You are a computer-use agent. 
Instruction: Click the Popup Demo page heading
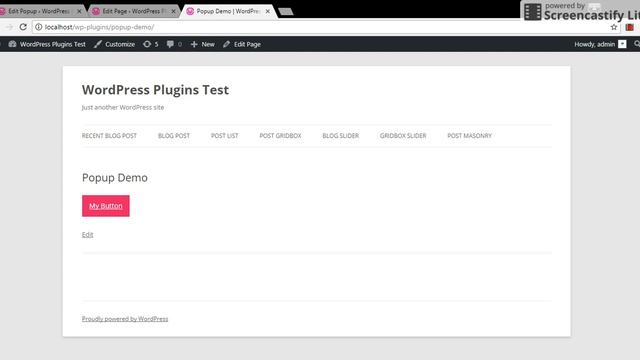coord(115,178)
